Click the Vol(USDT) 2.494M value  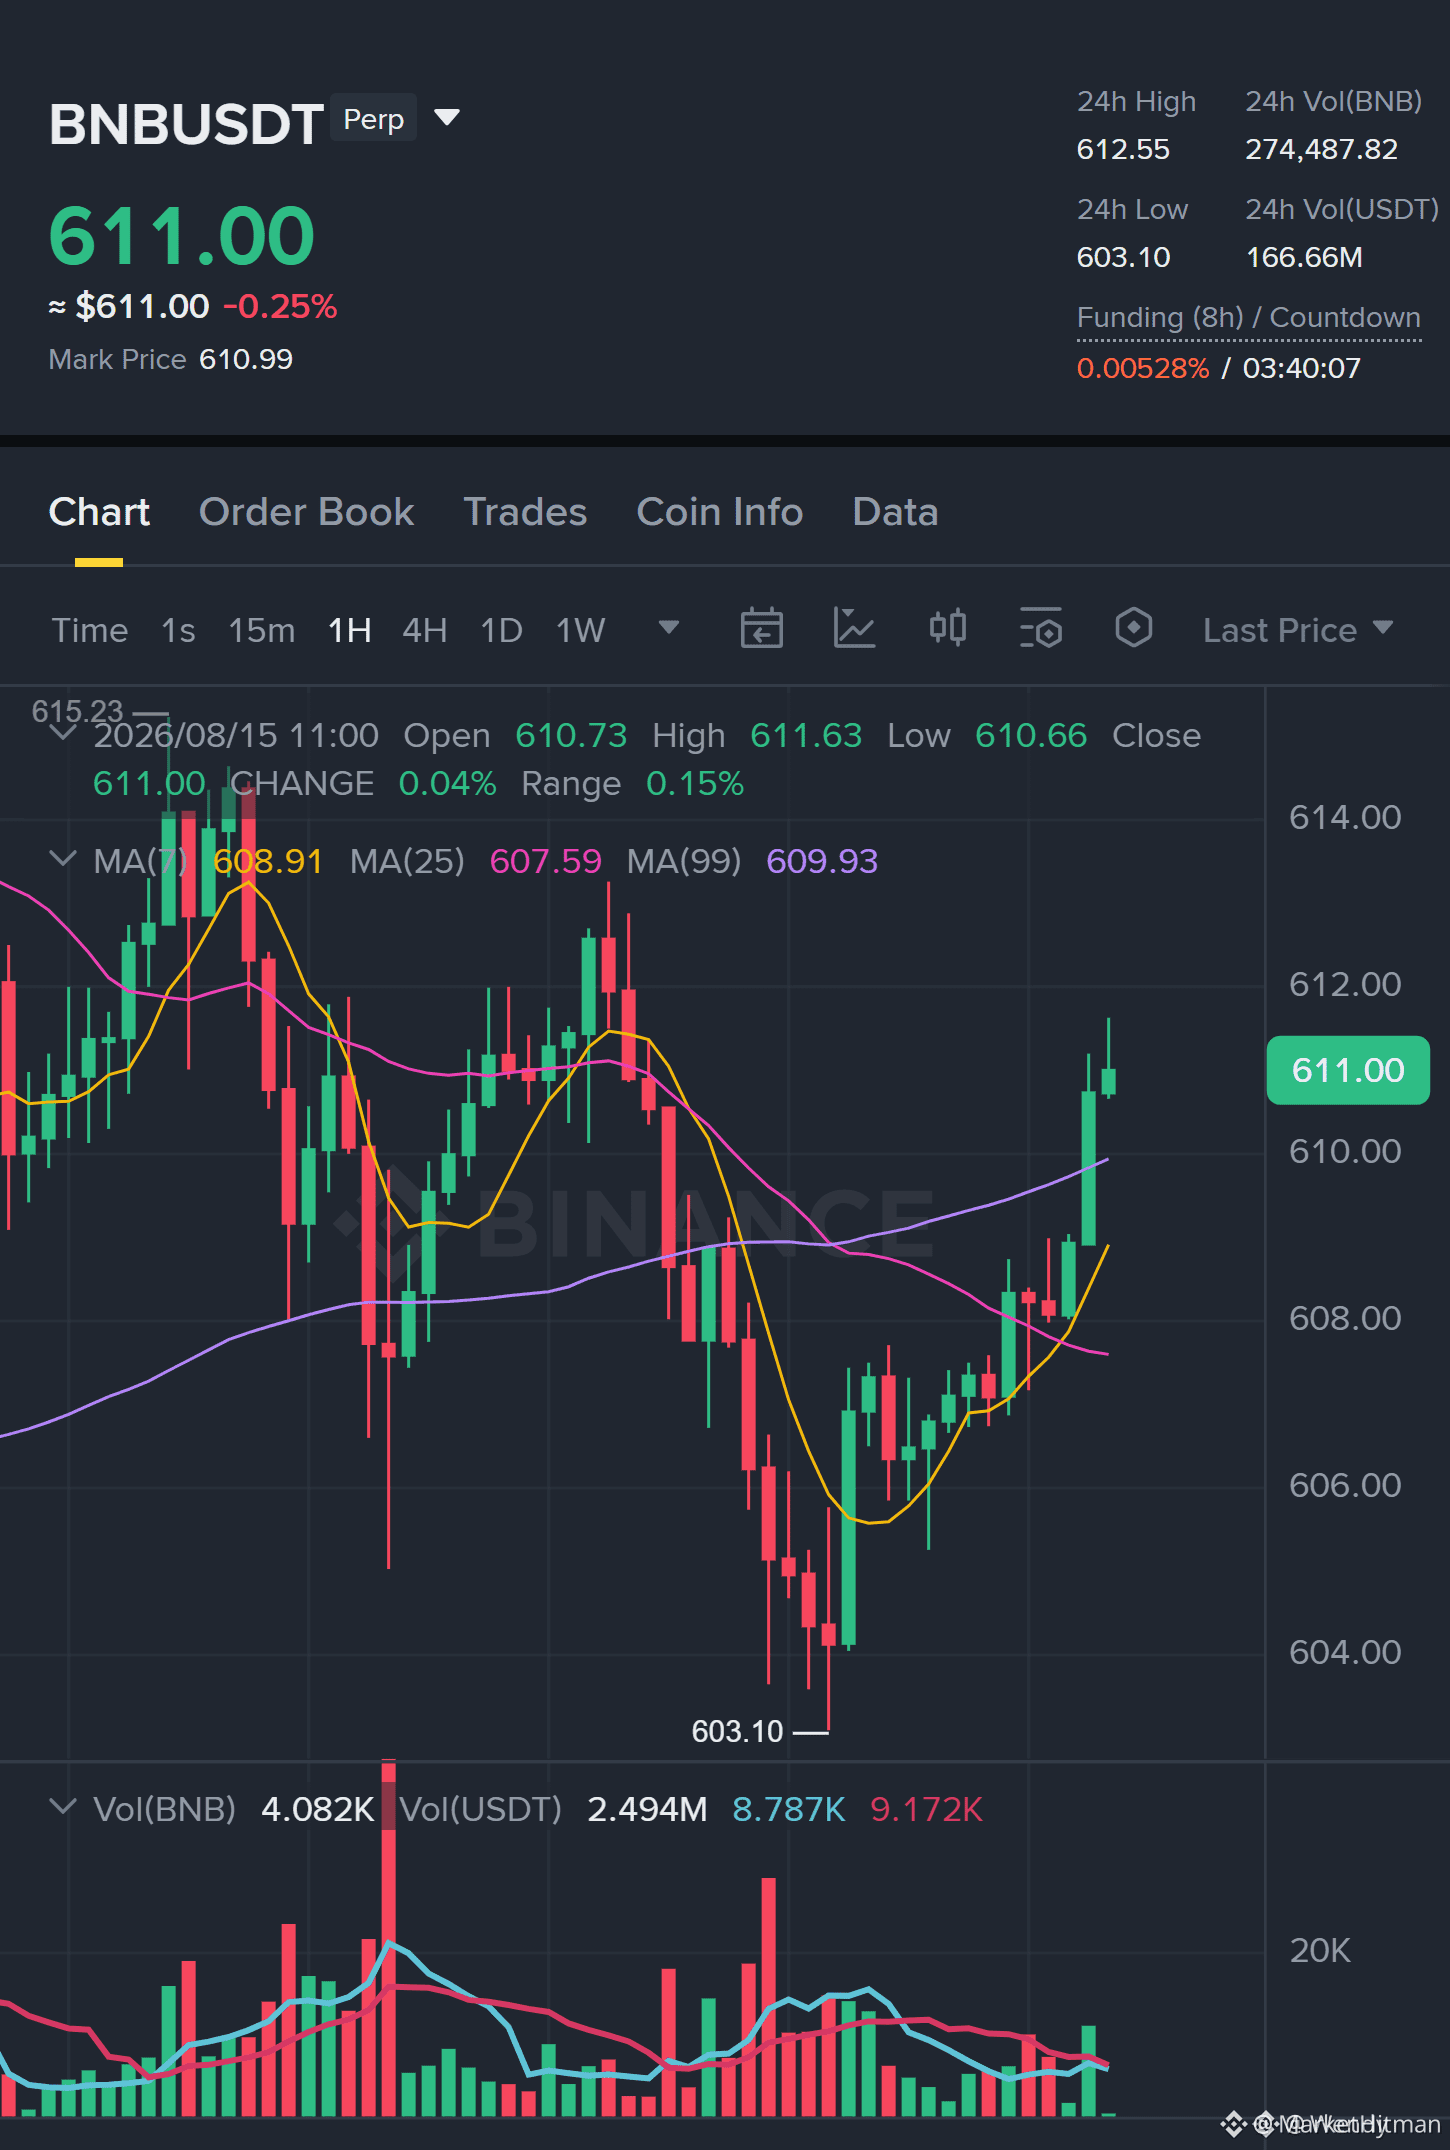647,1809
